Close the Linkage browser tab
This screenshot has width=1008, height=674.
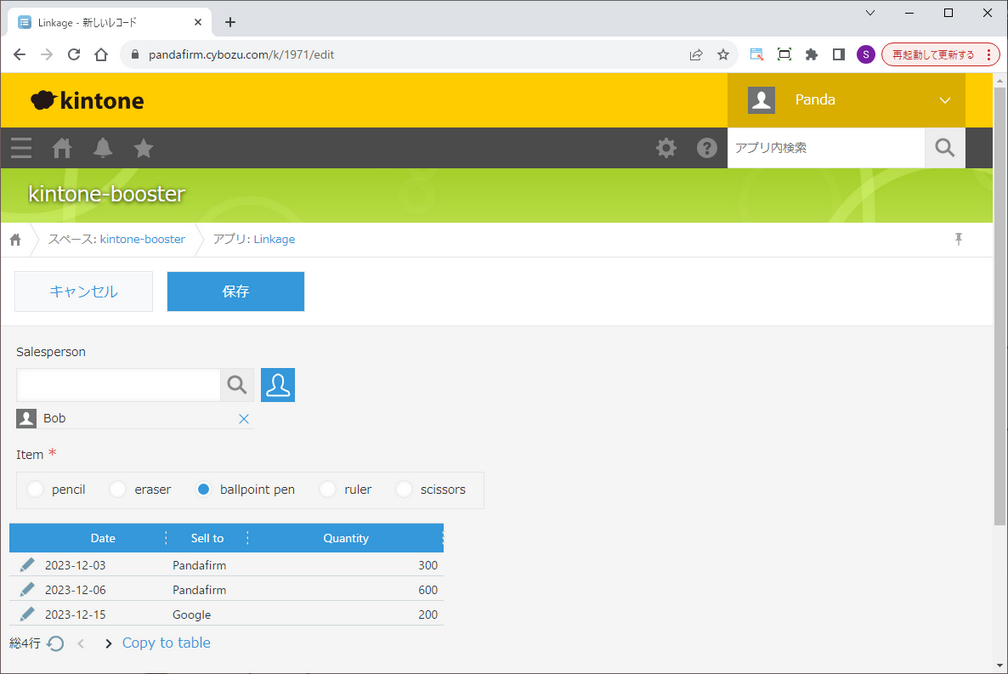pyautogui.click(x=198, y=23)
